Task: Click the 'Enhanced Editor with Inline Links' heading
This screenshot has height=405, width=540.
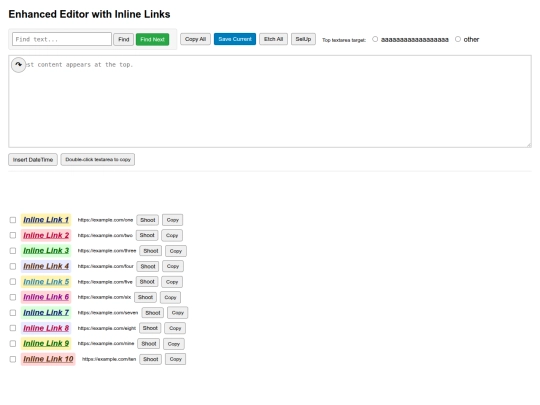Action: (x=89, y=14)
